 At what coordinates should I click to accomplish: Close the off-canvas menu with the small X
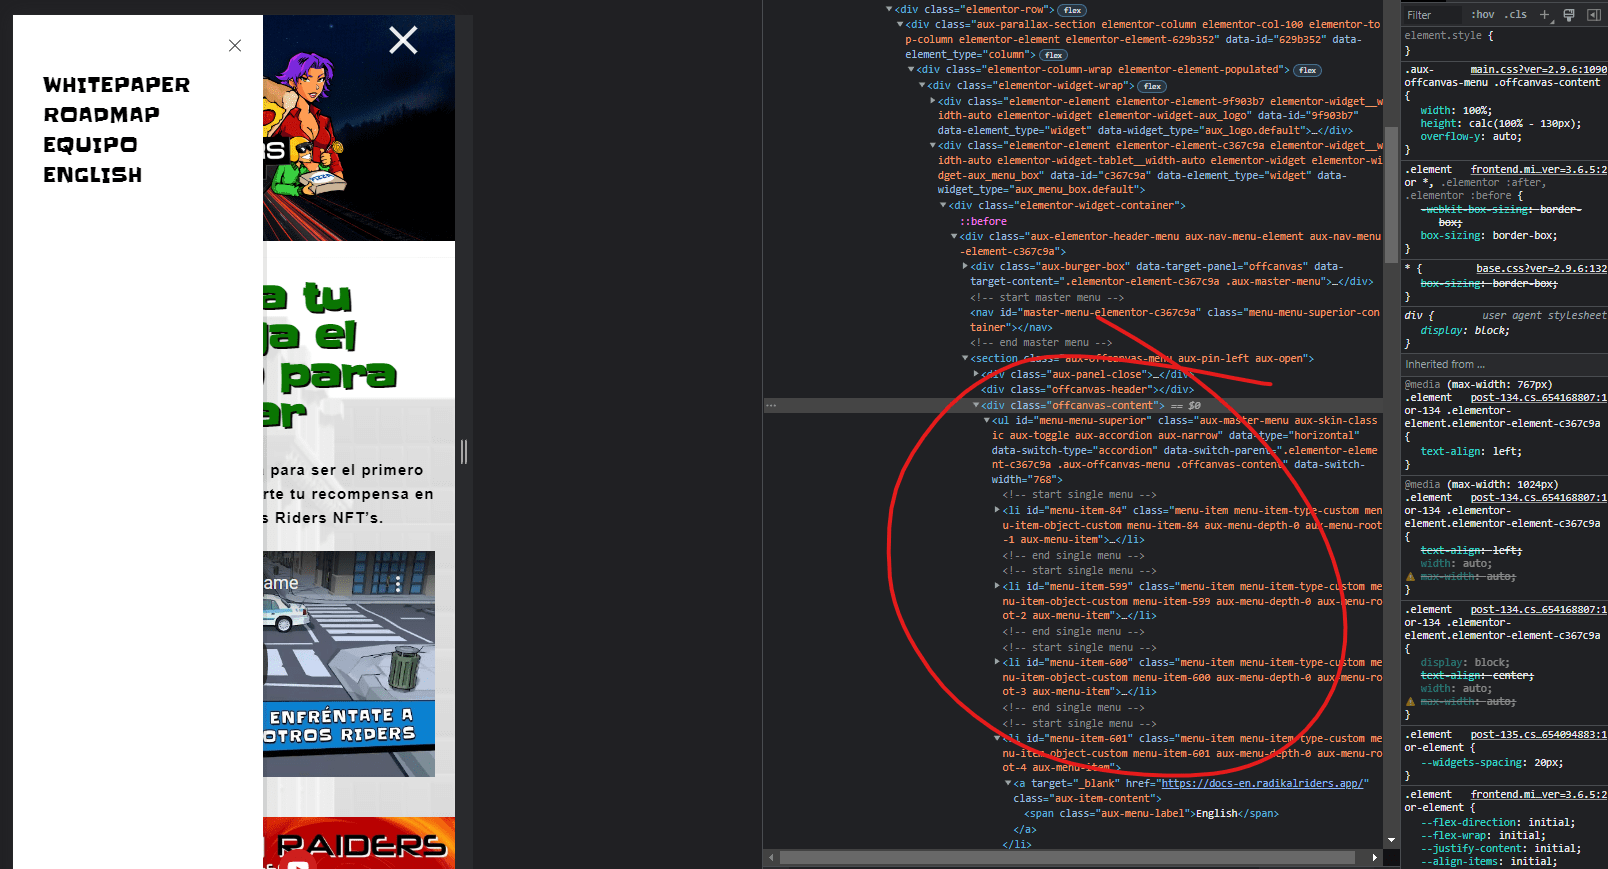click(235, 46)
